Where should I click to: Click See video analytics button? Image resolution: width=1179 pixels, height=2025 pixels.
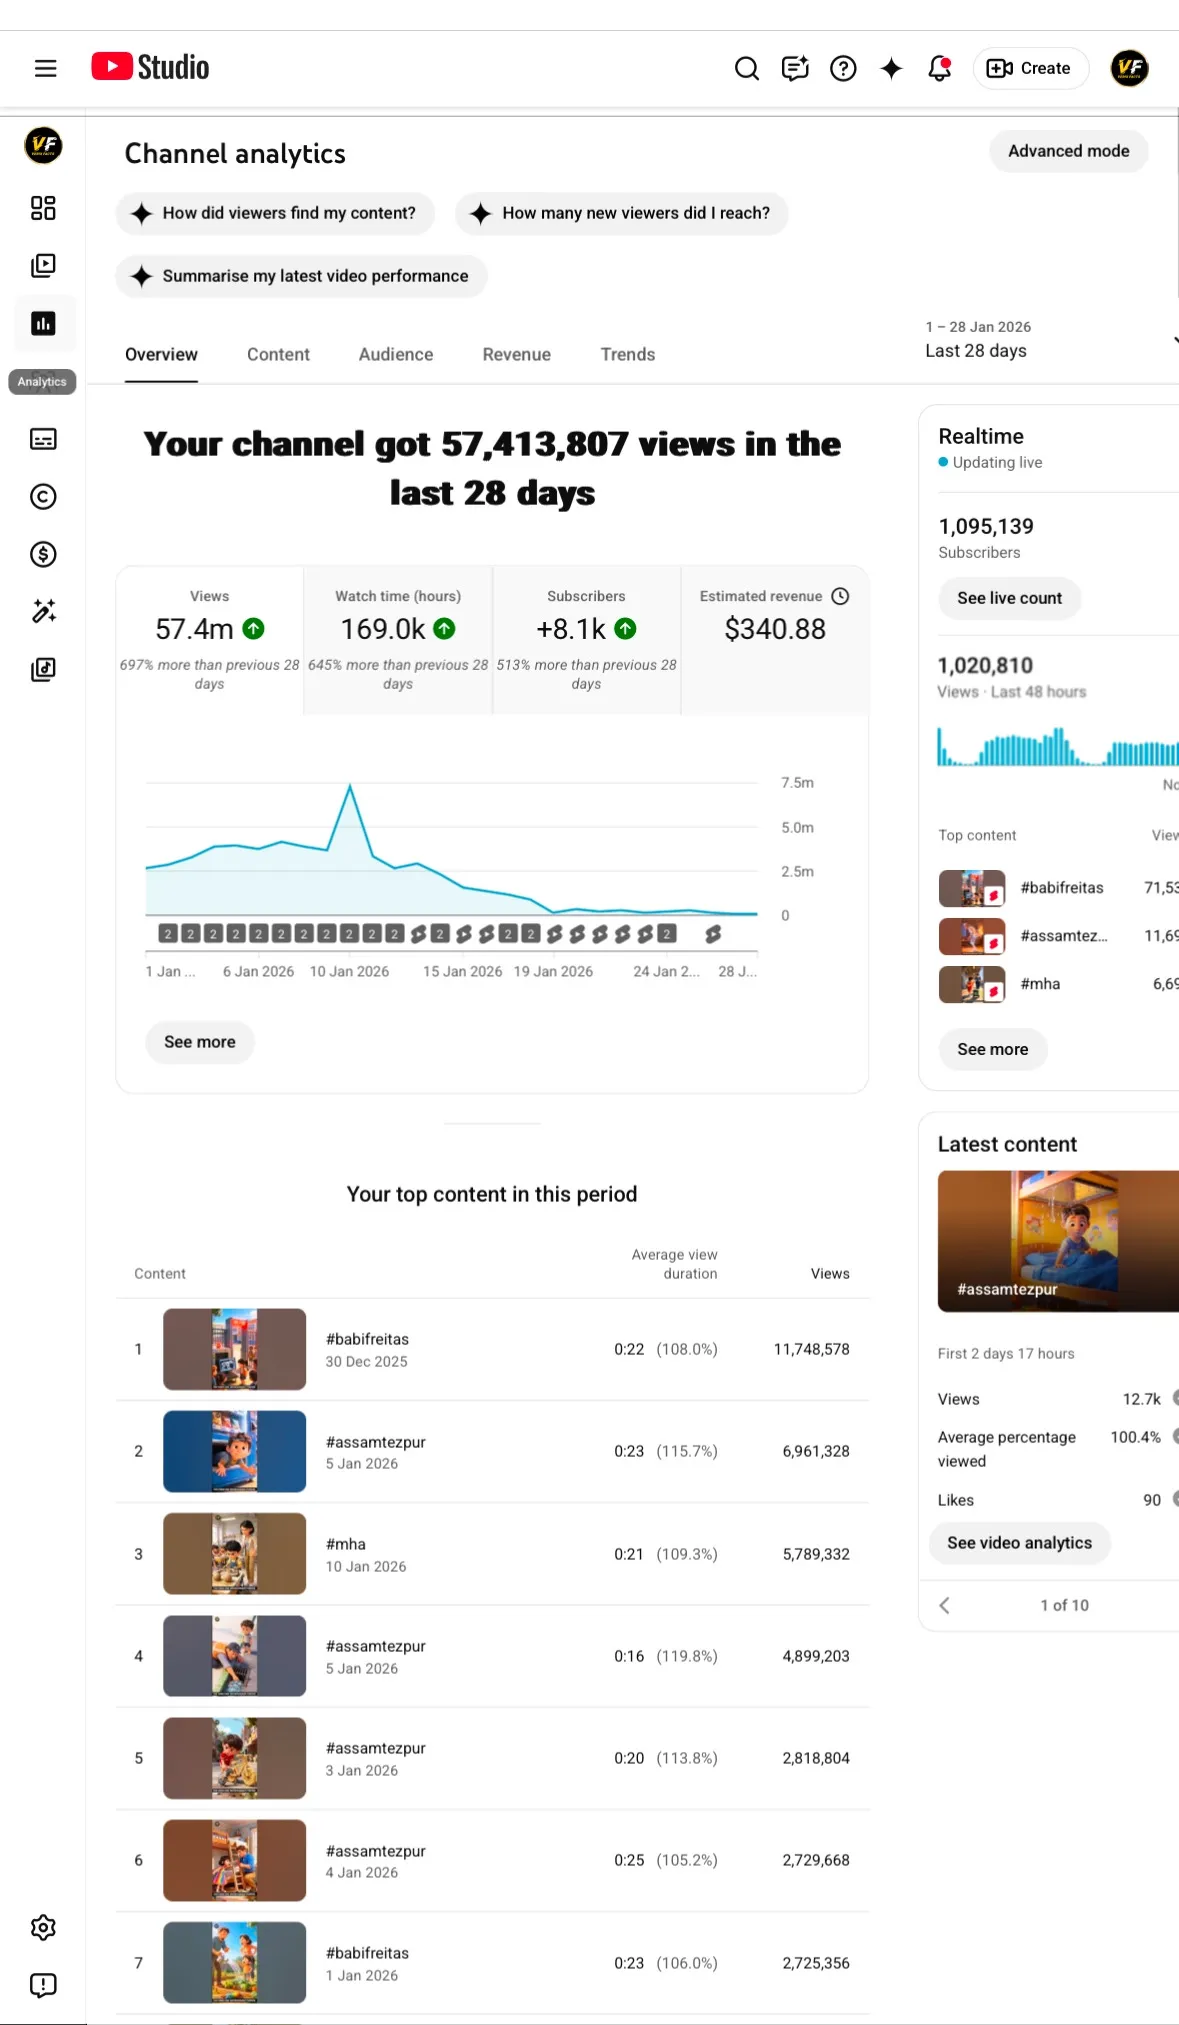click(1019, 1543)
